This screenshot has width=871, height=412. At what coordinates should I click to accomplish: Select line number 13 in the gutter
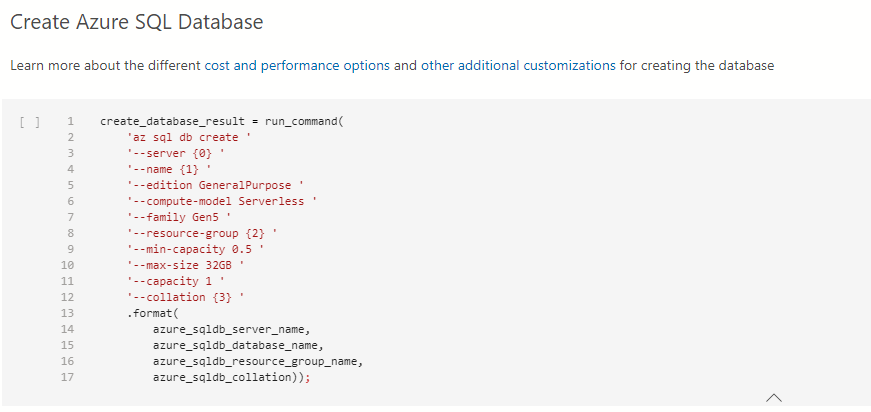[x=67, y=313]
